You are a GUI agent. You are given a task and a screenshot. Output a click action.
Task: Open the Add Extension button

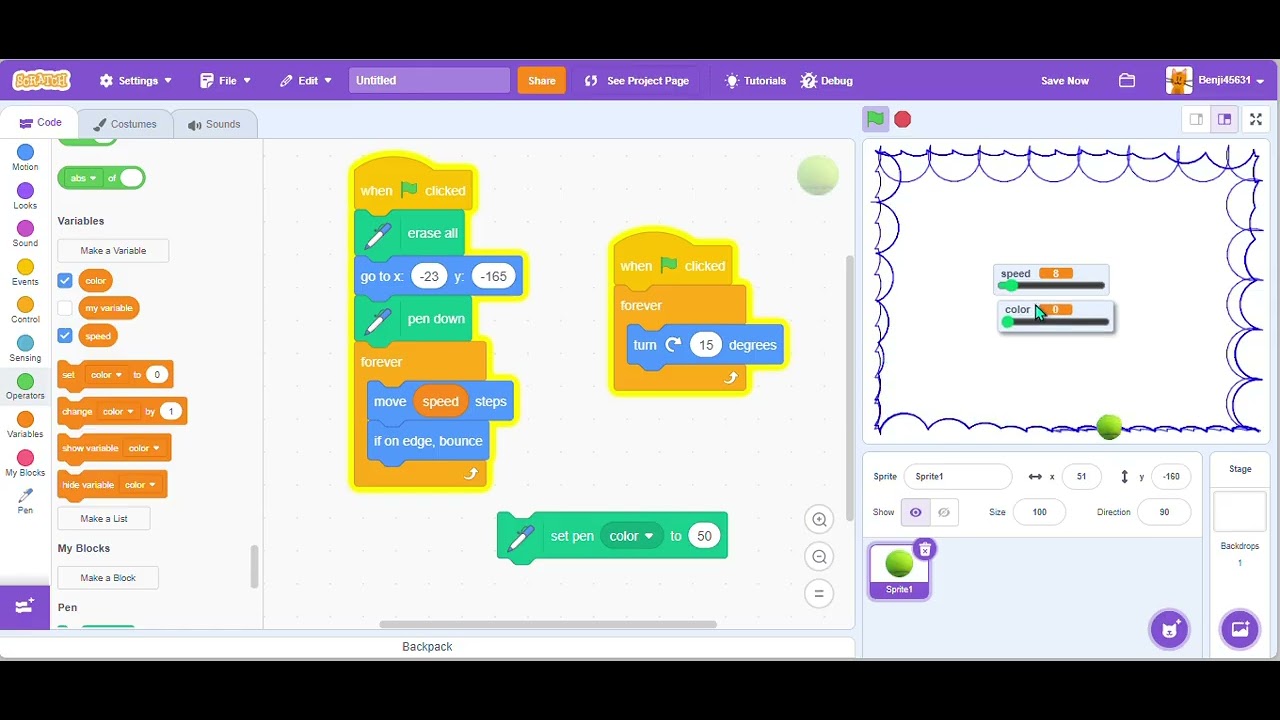pyautogui.click(x=25, y=606)
